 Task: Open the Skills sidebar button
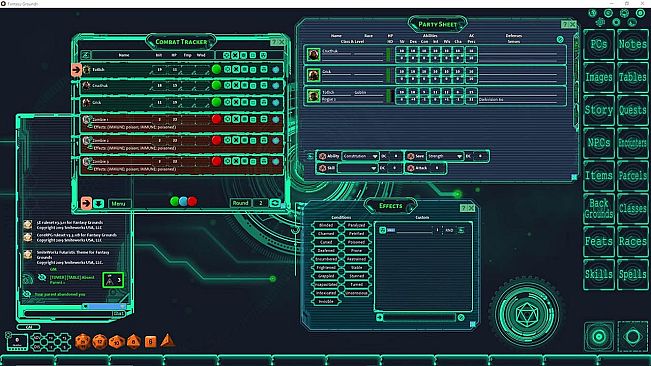pyautogui.click(x=599, y=274)
